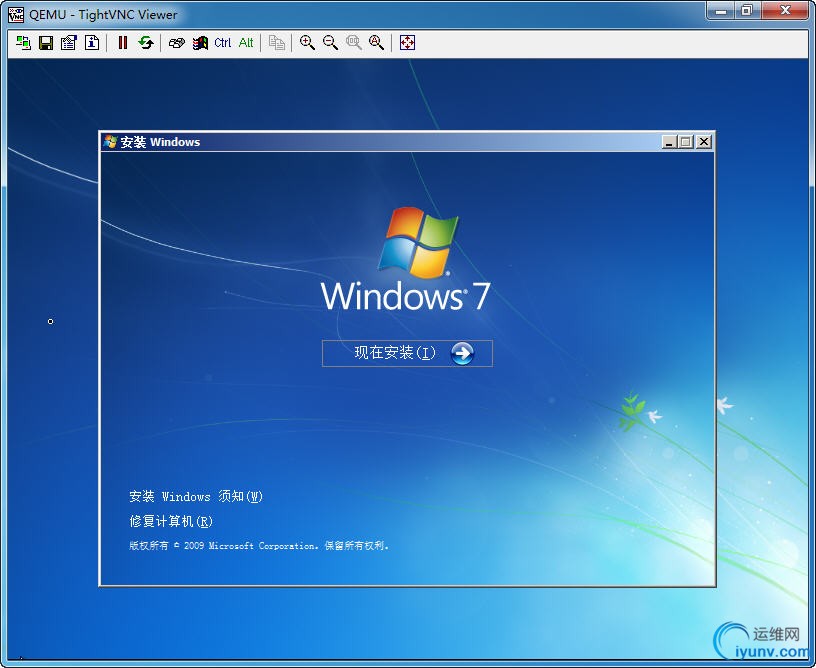
Task: Click the Zoom Out magnifier icon
Action: pyautogui.click(x=330, y=43)
